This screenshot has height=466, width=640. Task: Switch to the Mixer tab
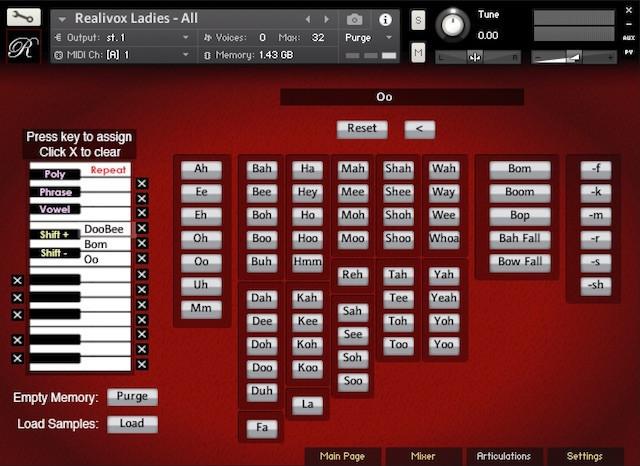[423, 456]
